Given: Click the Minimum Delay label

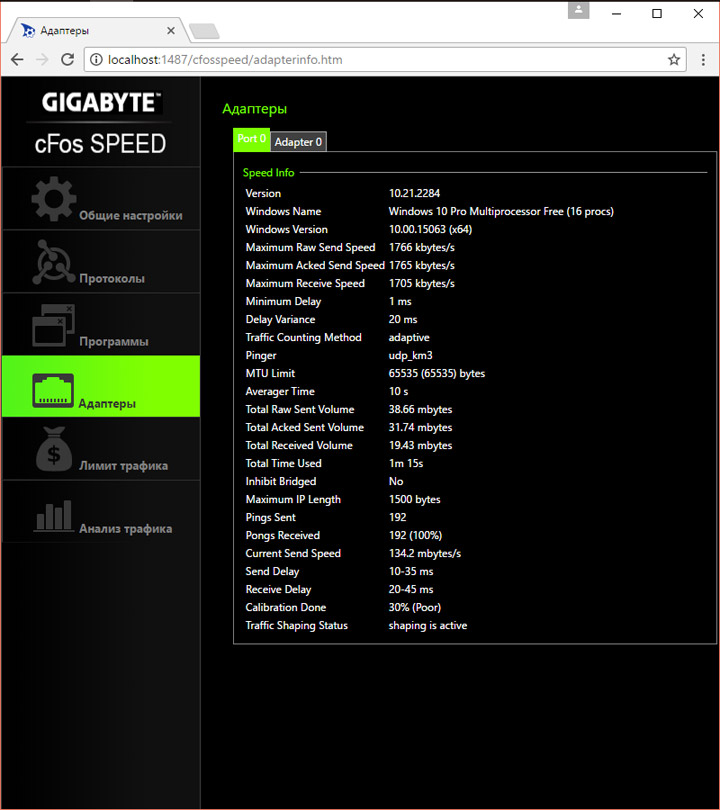Looking at the screenshot, I should point(283,301).
